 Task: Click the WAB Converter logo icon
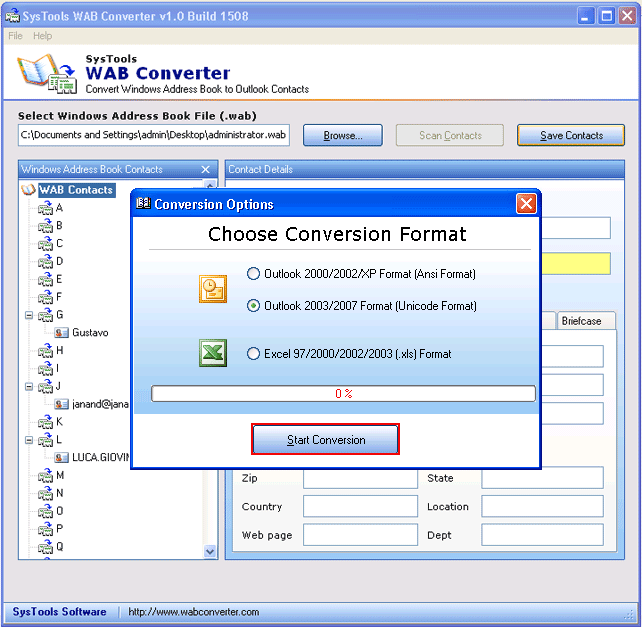click(x=46, y=73)
